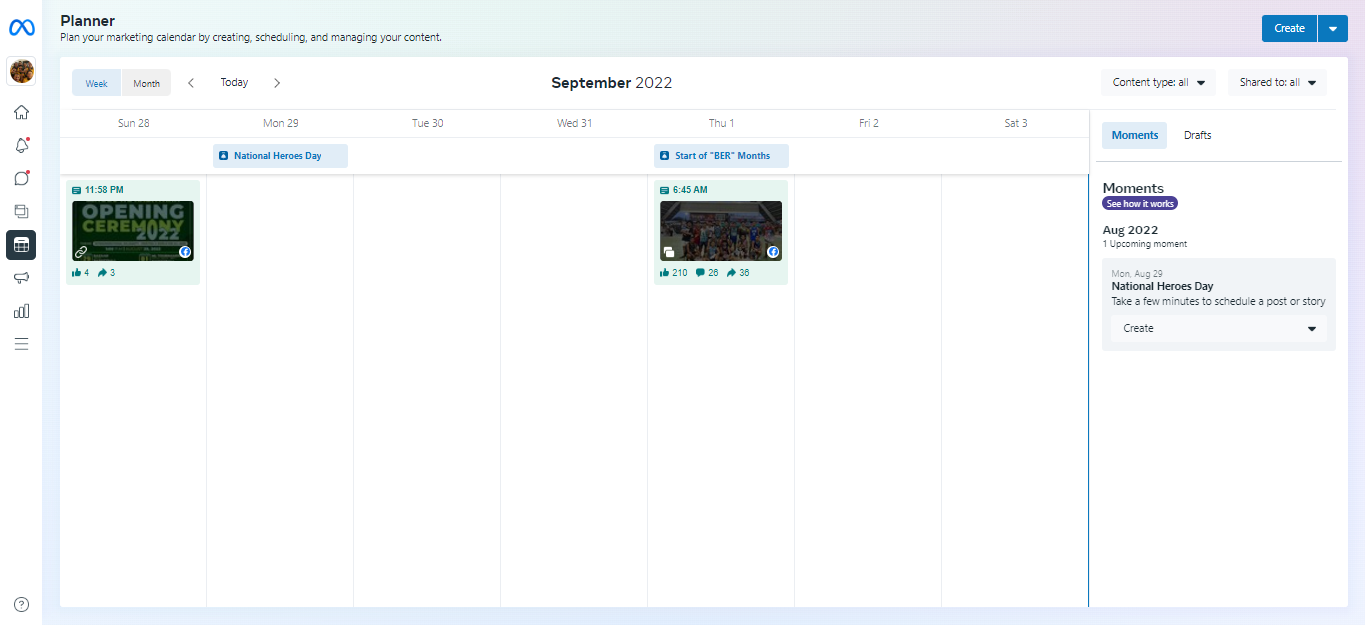Viewport: 1365px width, 625px height.
Task: Click Facebook badge on Opening Ceremony post
Action: click(x=185, y=252)
